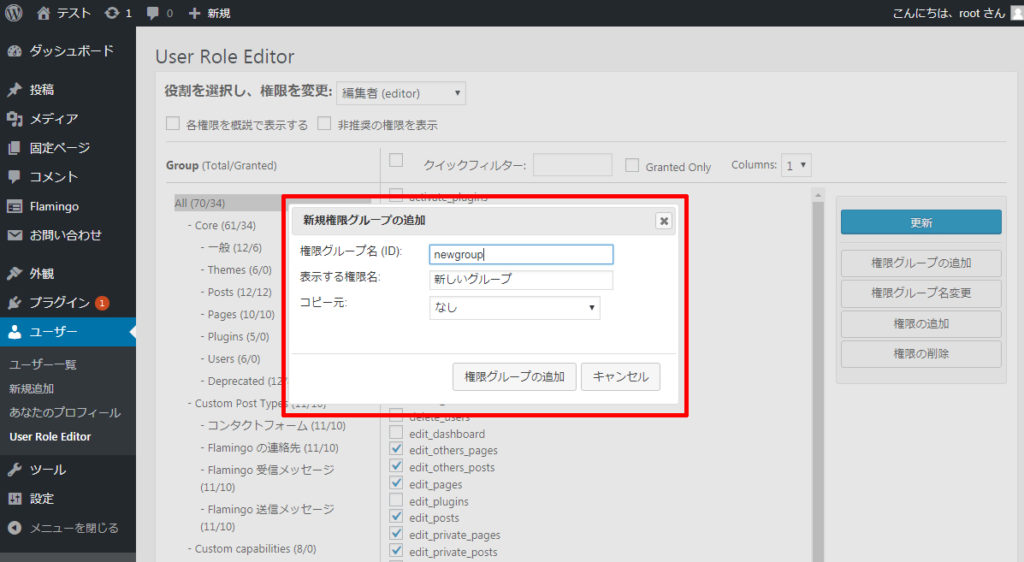Expand the コピー元 dropdown
Screen dimensions: 1024x562
514,308
